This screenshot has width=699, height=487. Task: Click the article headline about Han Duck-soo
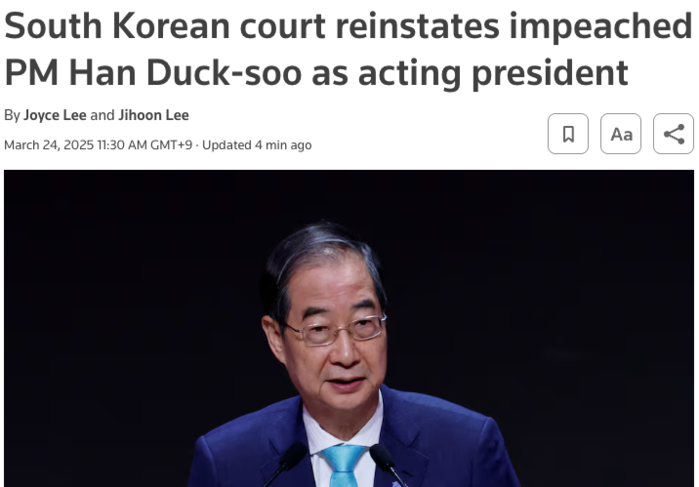[x=348, y=49]
